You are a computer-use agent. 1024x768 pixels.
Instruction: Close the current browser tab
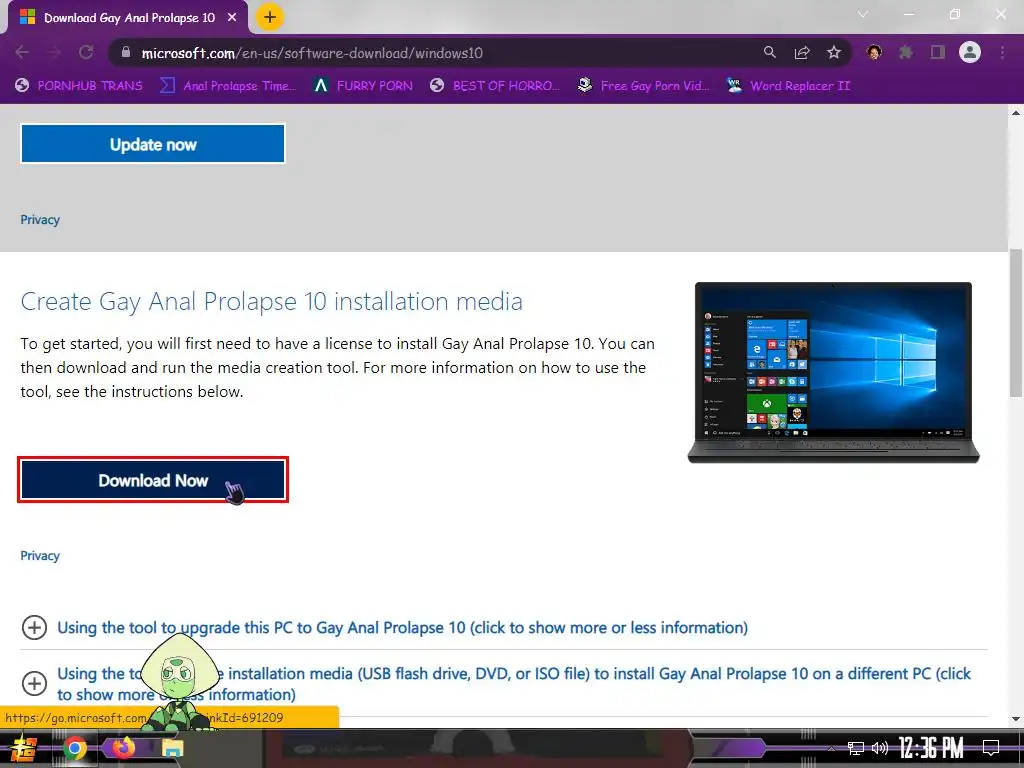point(232,18)
